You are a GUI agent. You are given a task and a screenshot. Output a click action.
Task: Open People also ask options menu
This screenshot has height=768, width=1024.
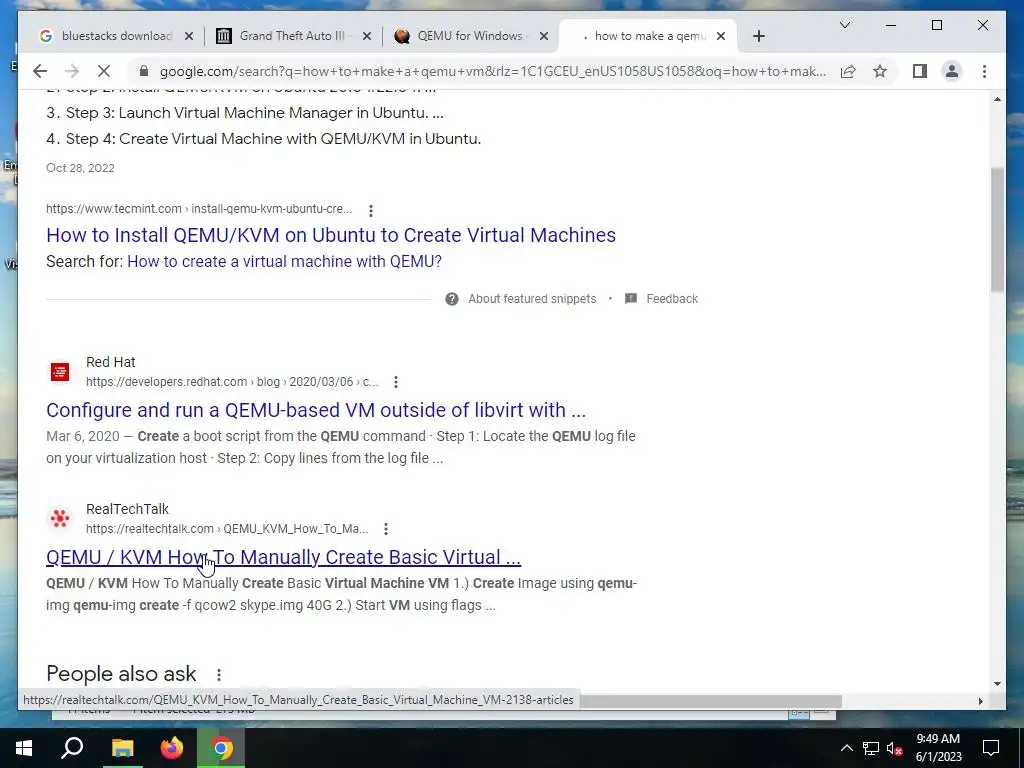[219, 675]
